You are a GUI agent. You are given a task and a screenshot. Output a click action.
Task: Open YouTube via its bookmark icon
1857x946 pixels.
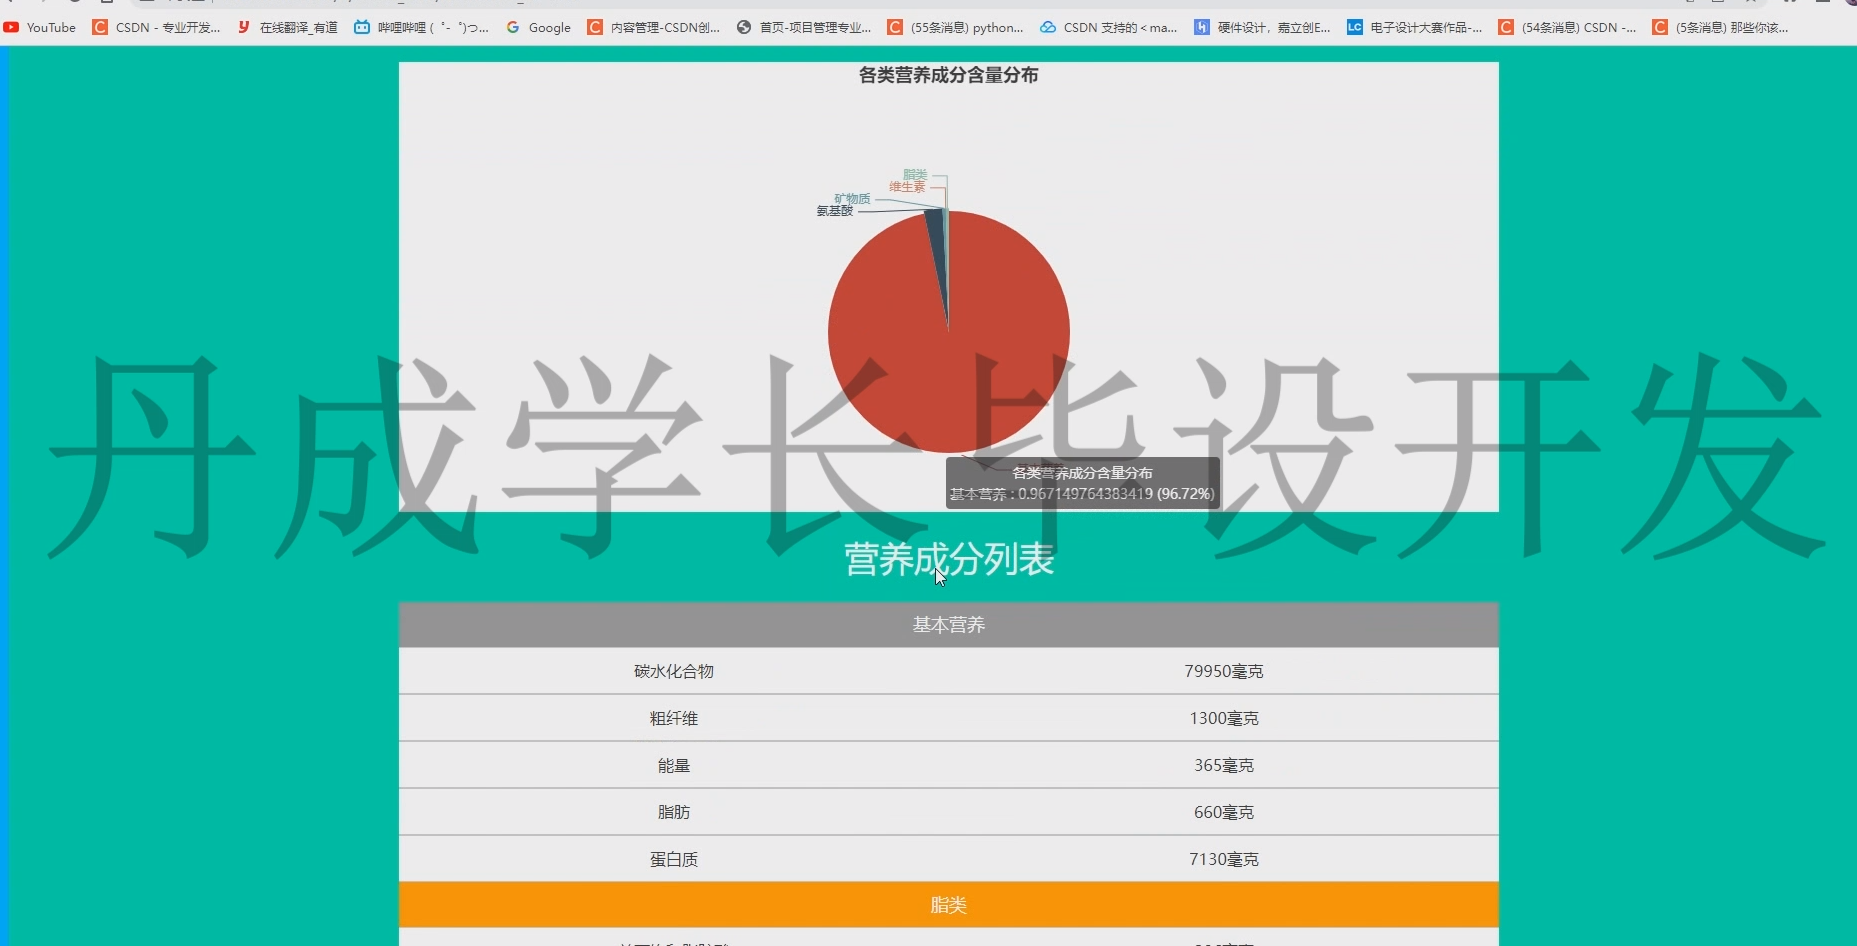click(x=11, y=27)
